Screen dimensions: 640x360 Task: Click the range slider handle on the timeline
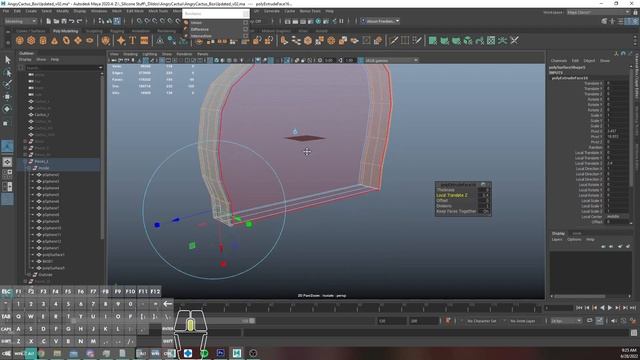[x=252, y=321]
